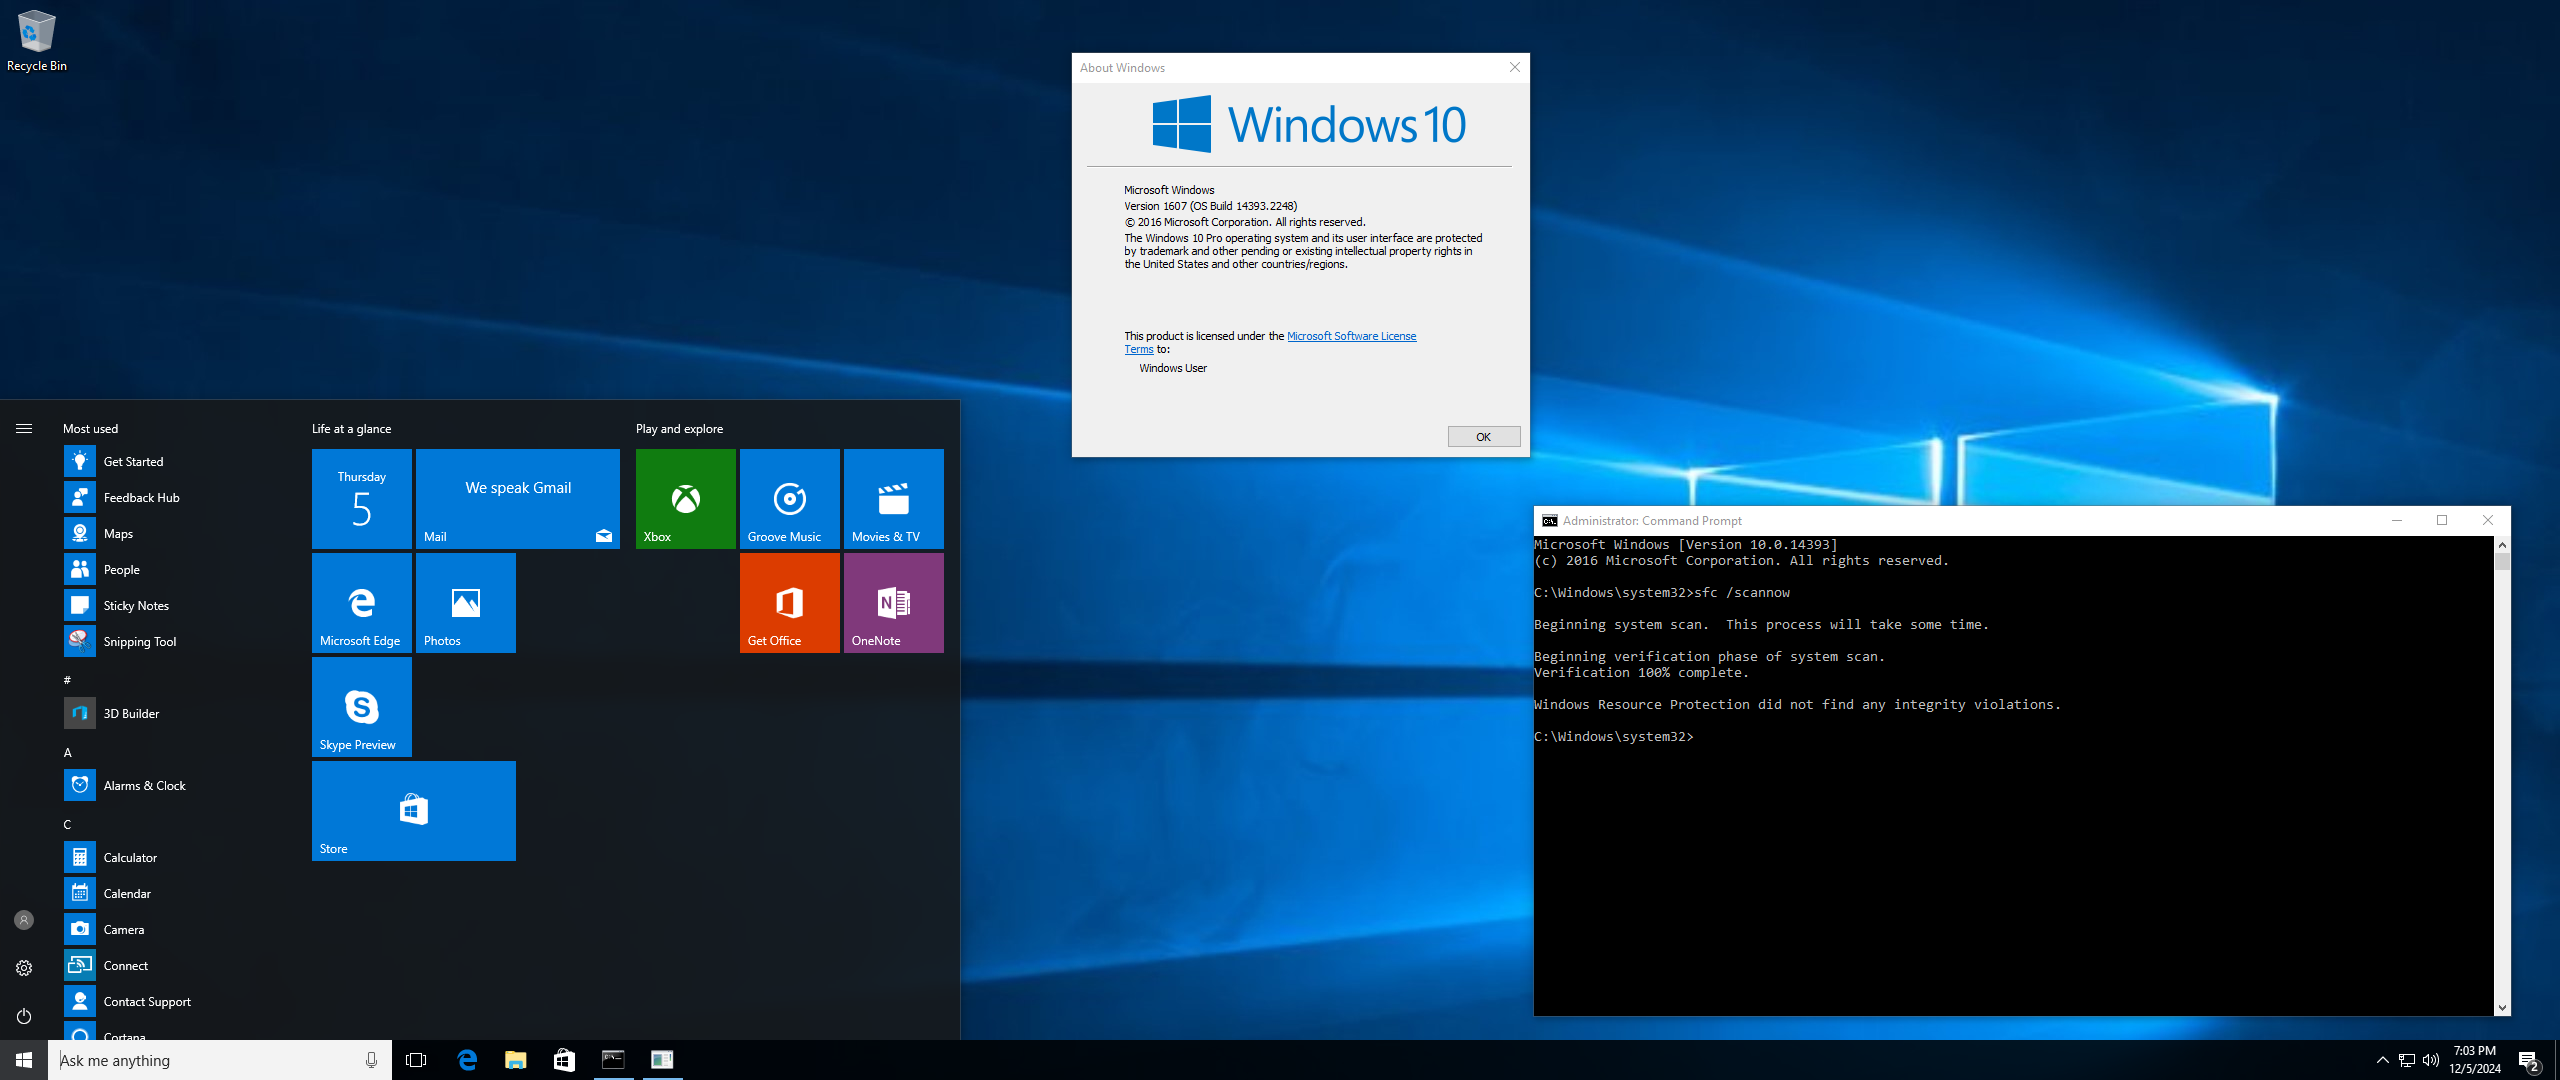Click the Play and explore group header

click(x=679, y=428)
